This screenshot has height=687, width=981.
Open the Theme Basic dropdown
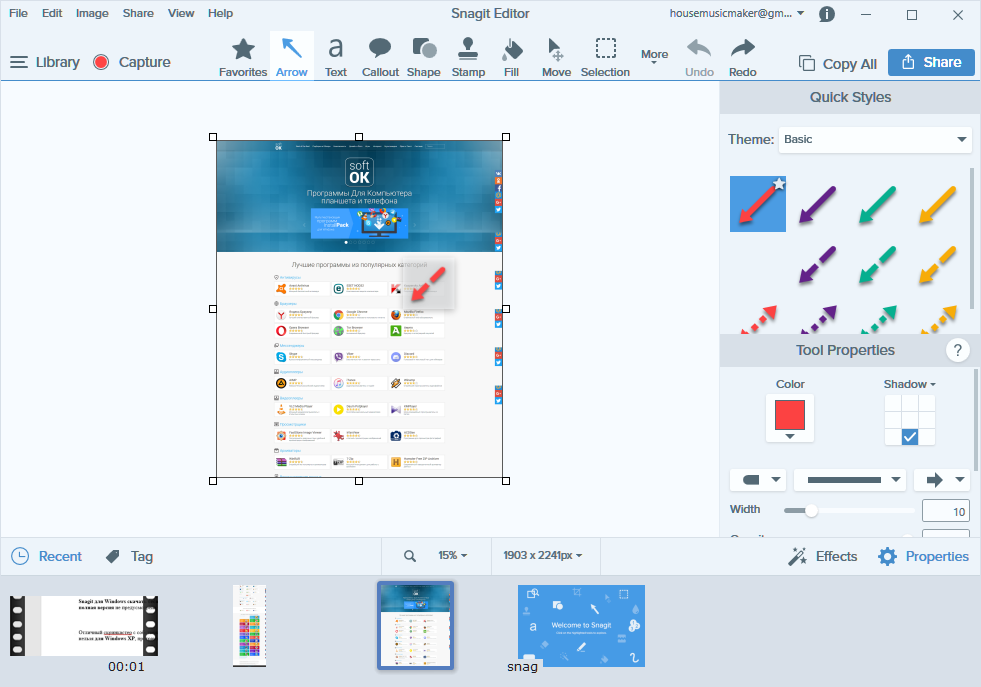coord(875,140)
